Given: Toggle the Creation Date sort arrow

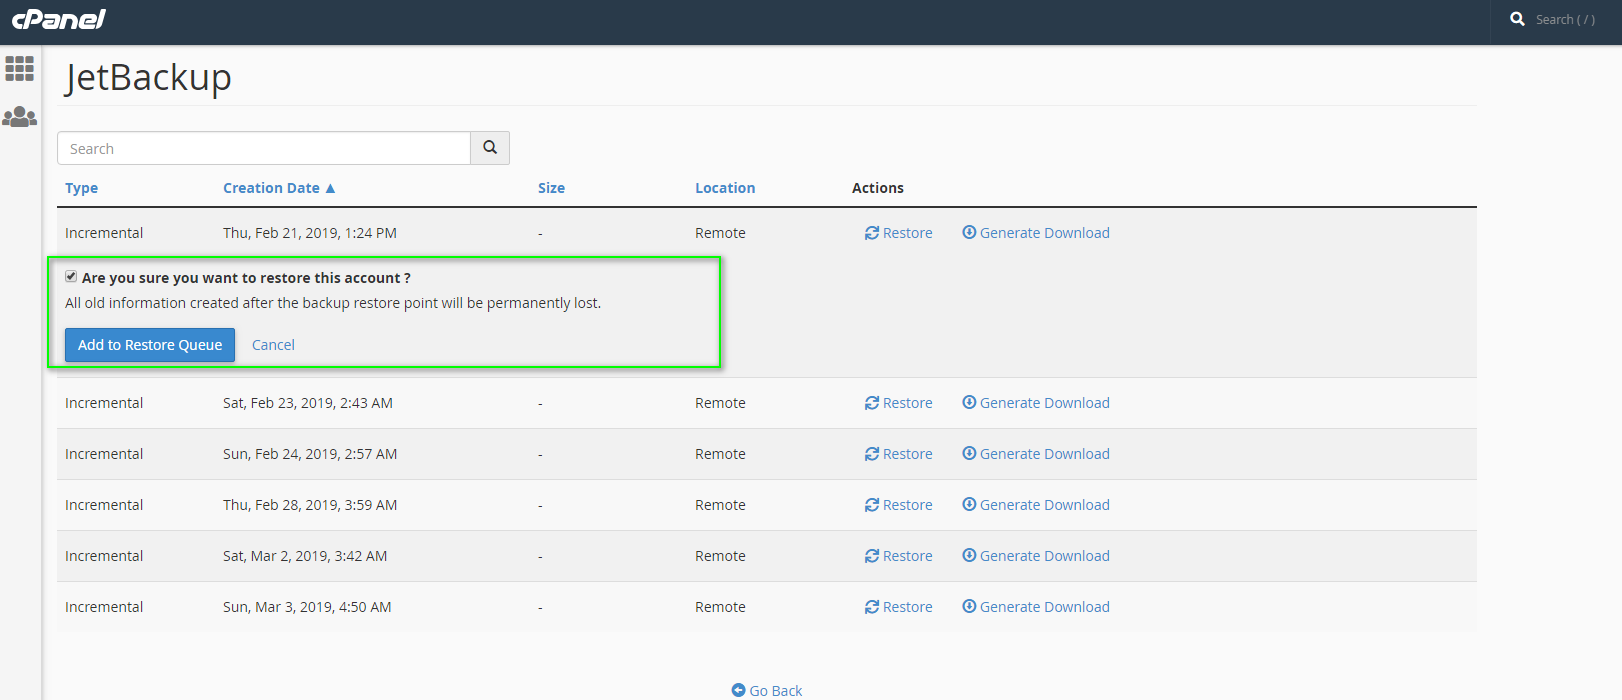Looking at the screenshot, I should 330,188.
